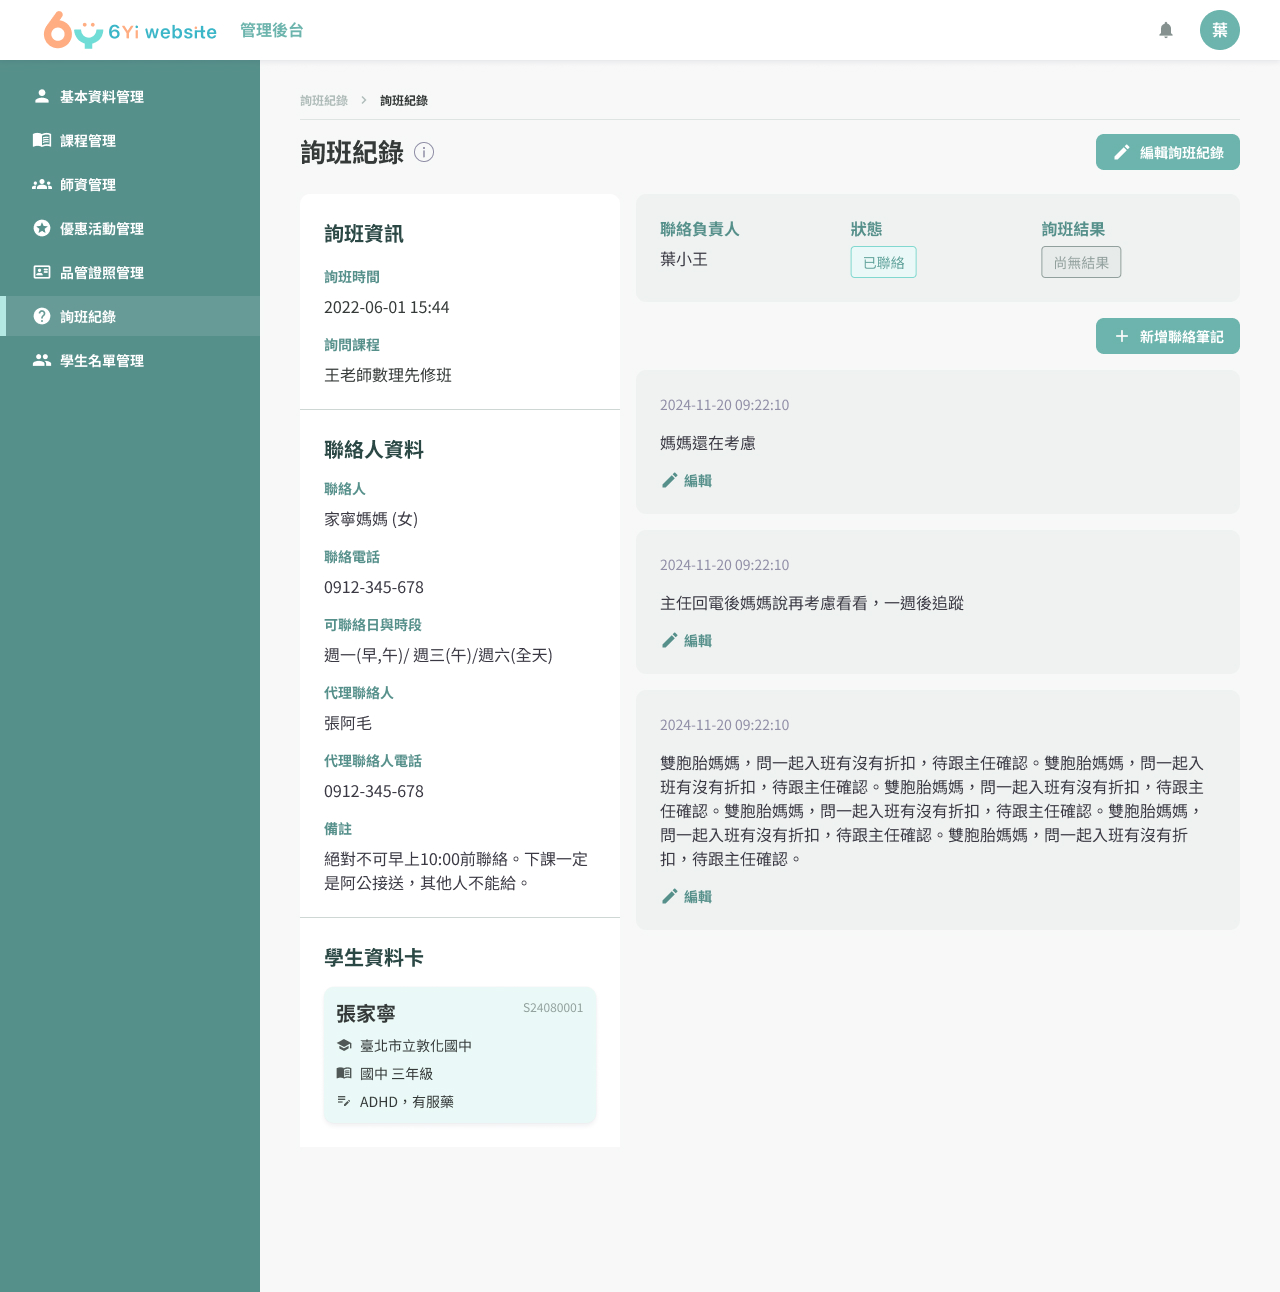Click the 編輯 link under 媽媽還在考慮
The height and width of the screenshot is (1292, 1280).
pos(687,480)
